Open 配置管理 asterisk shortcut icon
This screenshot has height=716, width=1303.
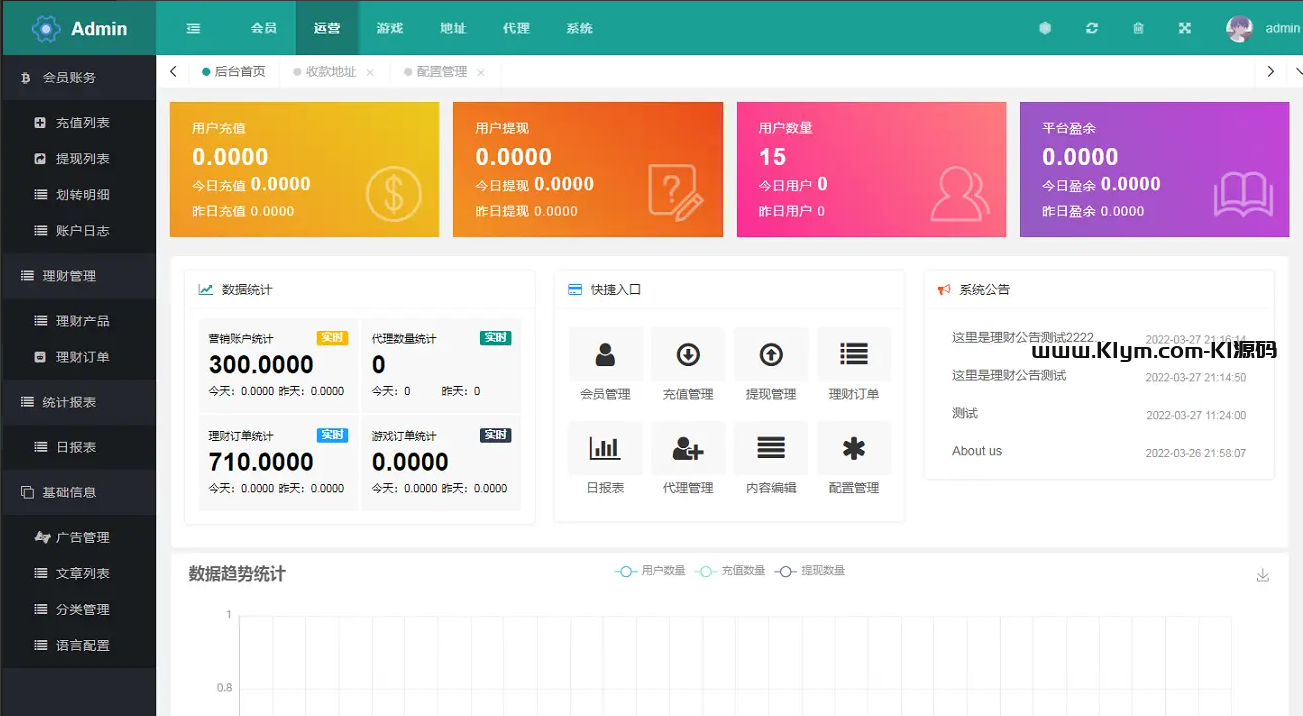click(853, 449)
